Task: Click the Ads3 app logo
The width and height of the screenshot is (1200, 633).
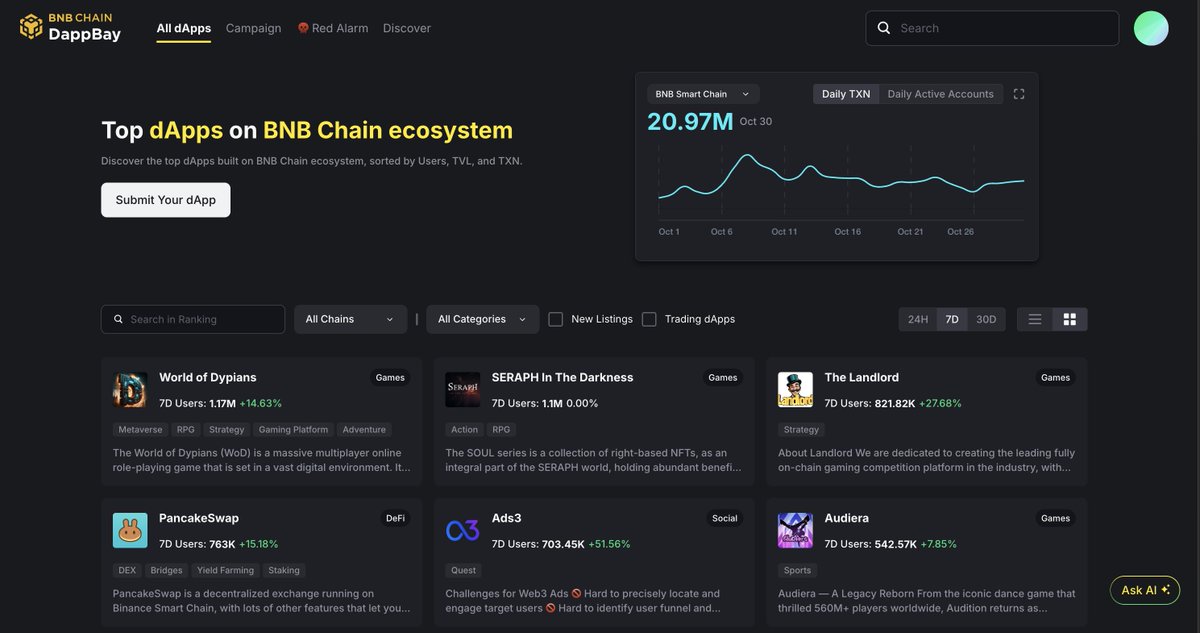Action: [x=462, y=530]
